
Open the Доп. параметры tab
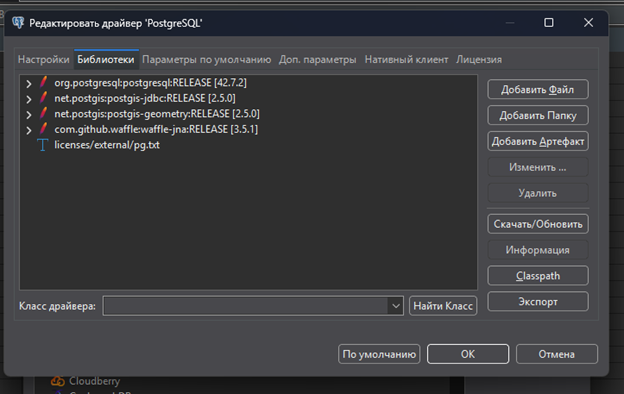(x=318, y=60)
